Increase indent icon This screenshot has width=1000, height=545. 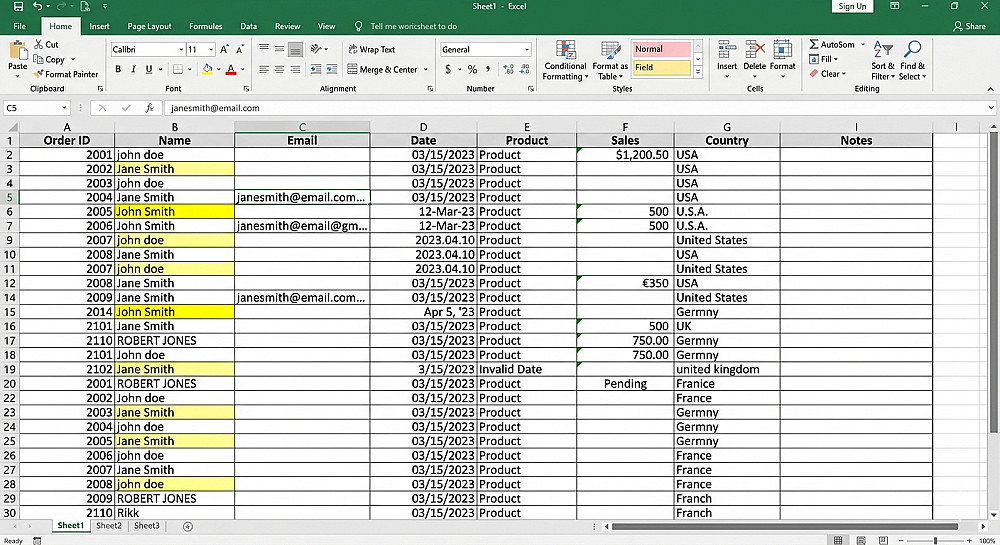pos(332,69)
